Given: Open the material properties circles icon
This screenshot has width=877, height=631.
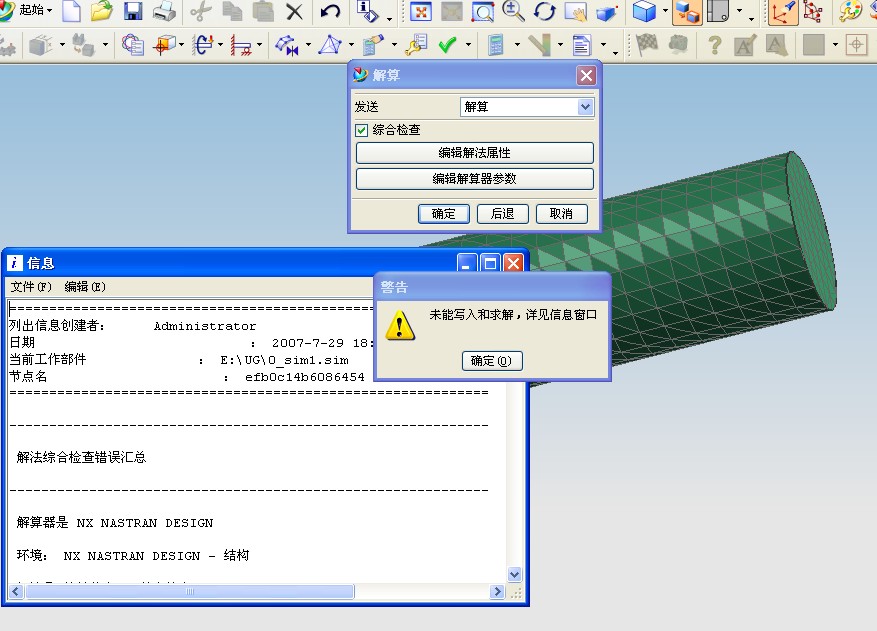Looking at the screenshot, I should [x=133, y=45].
